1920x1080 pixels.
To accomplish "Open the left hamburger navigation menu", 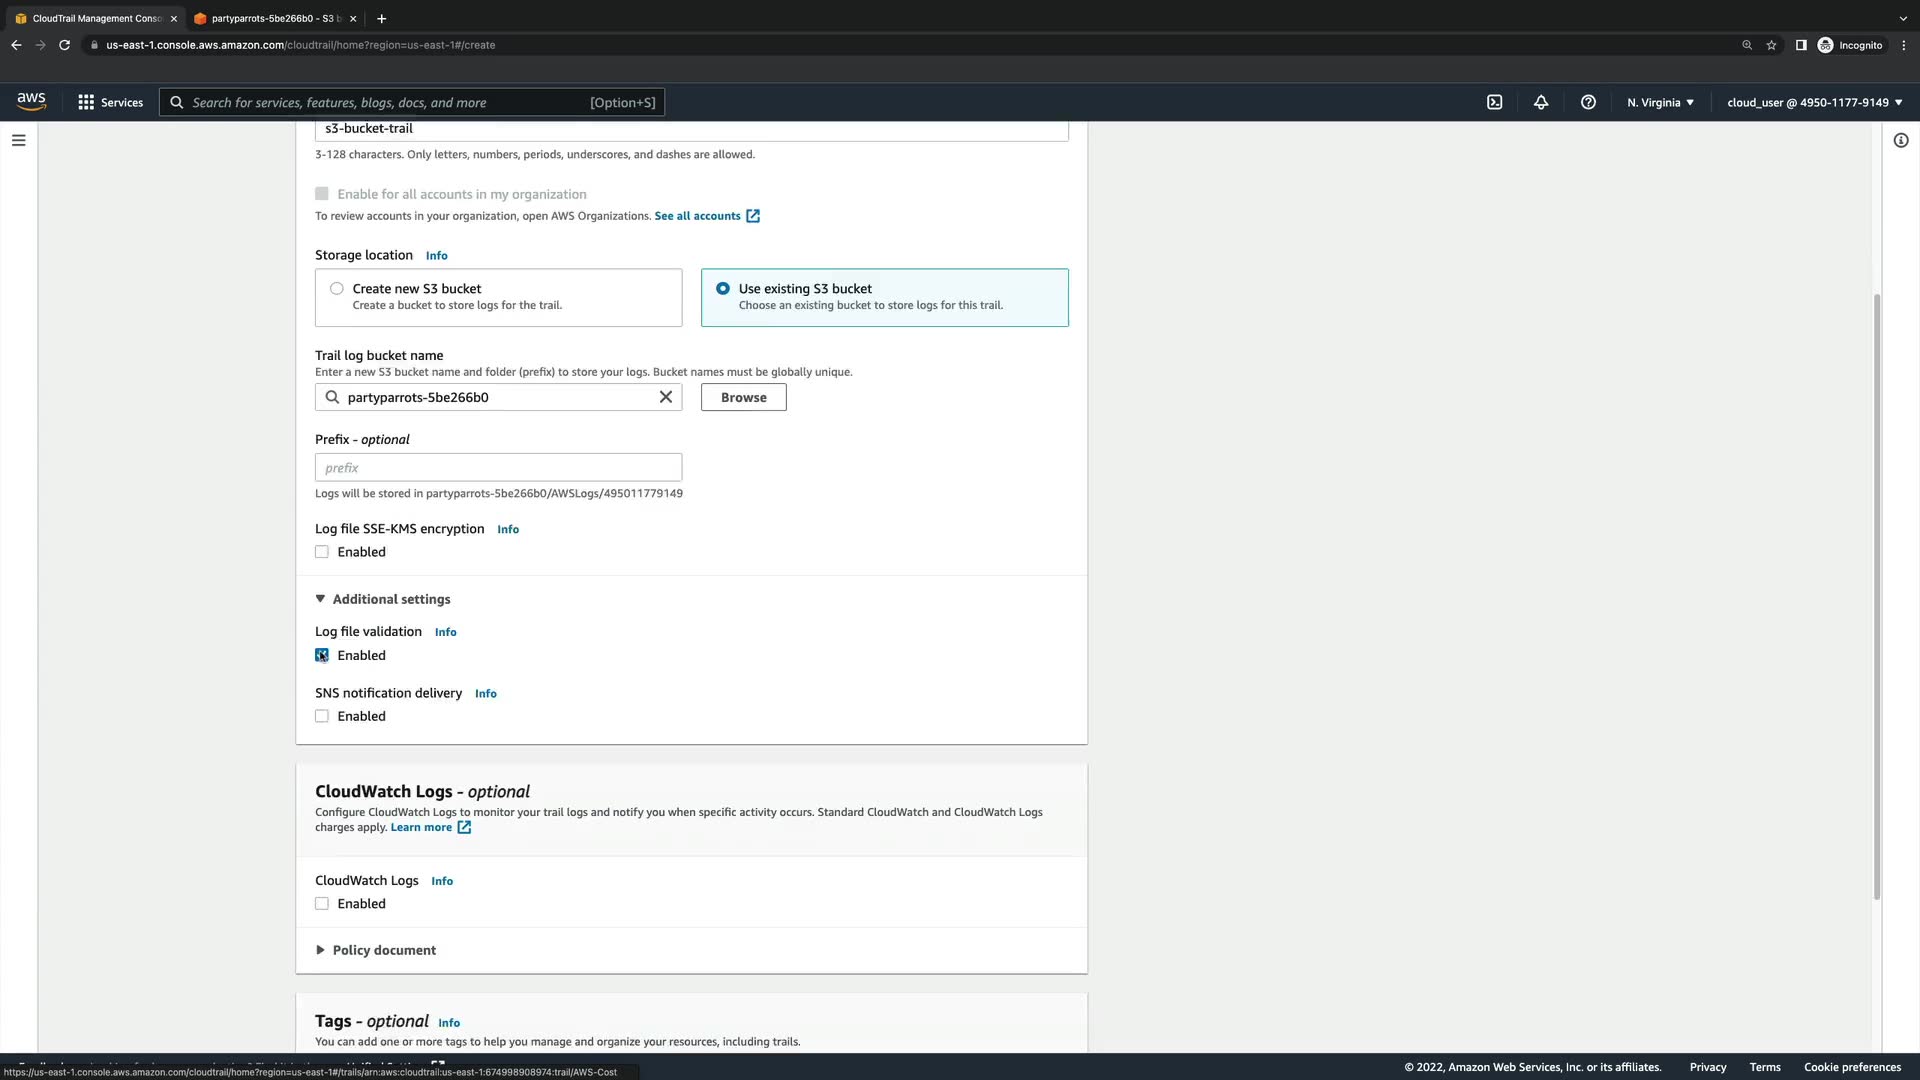I will click(18, 140).
